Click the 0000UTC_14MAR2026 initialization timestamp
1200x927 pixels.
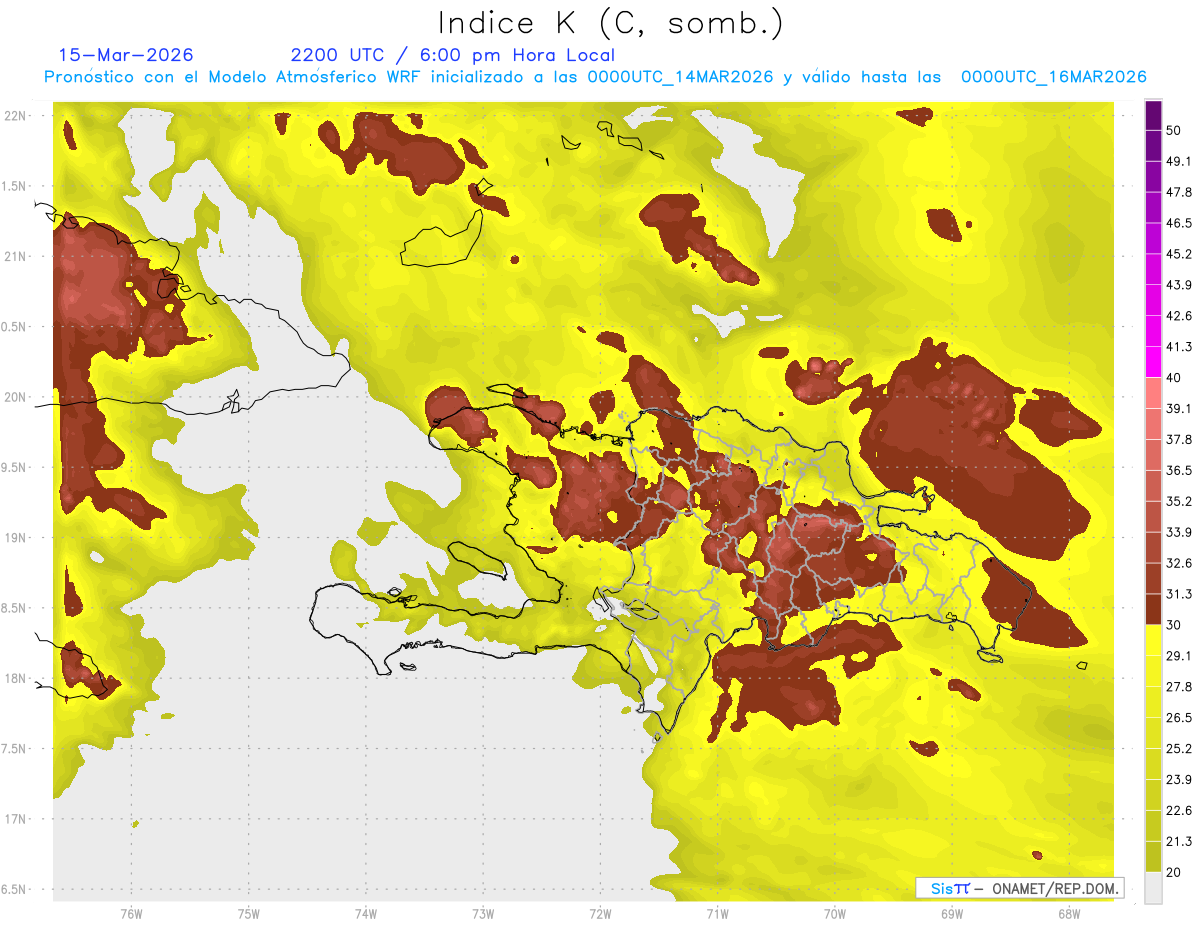[x=680, y=77]
